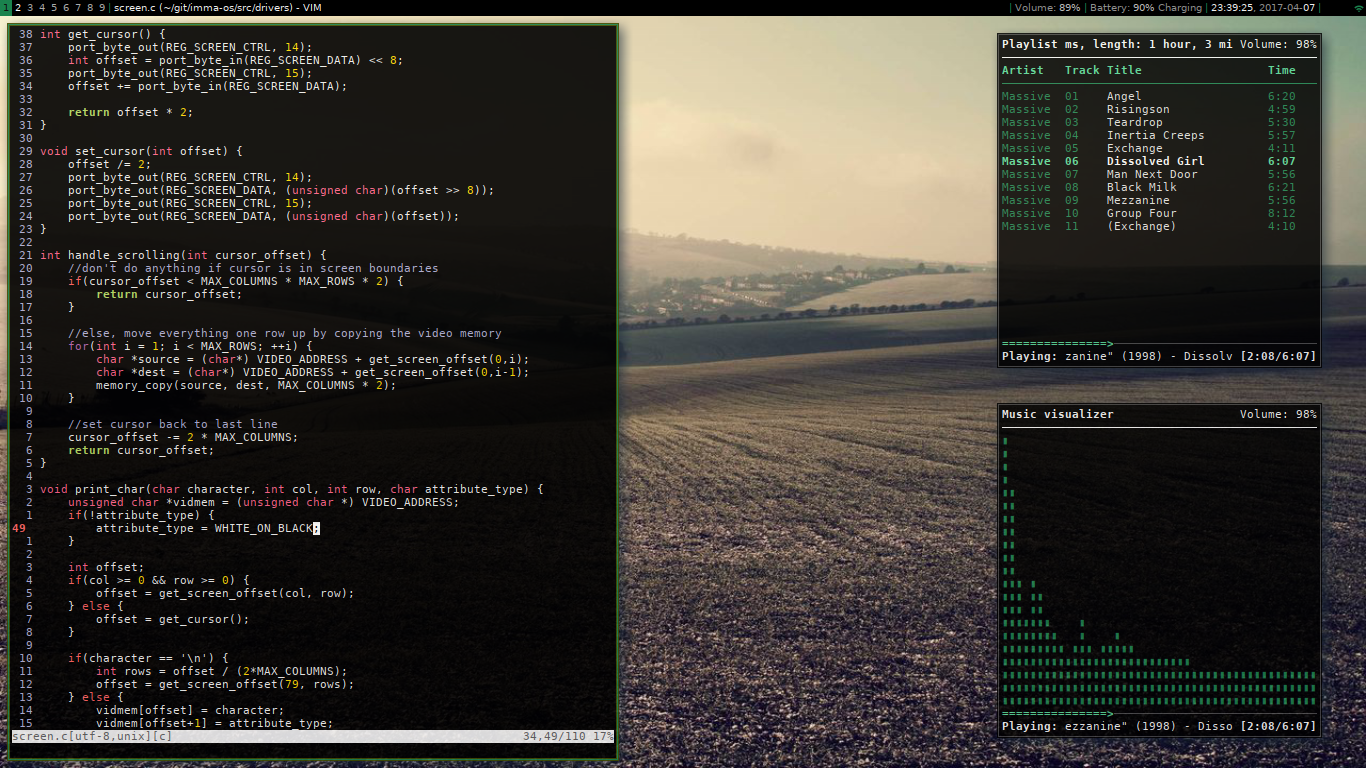Click the 34,49/110 cursor position in Vim

(x=554, y=736)
